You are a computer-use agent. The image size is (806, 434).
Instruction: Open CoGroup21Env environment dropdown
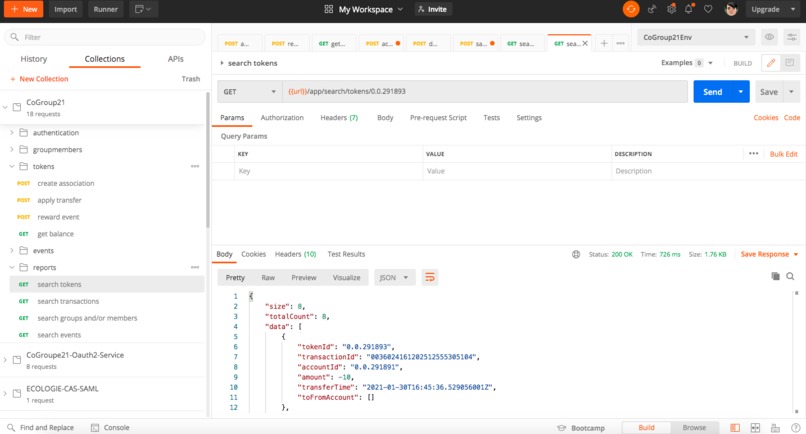pos(696,37)
